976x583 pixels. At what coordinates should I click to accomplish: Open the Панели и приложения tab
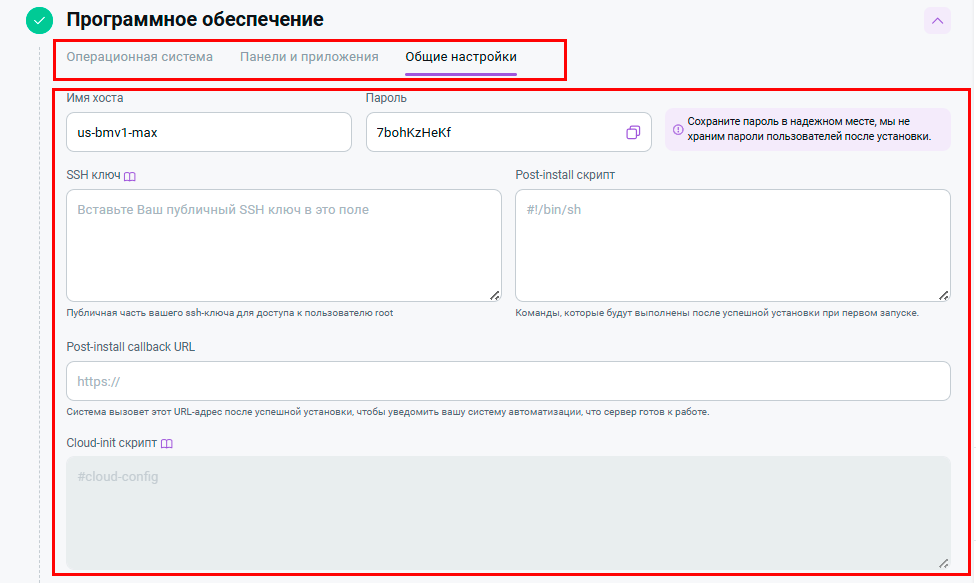pos(309,57)
